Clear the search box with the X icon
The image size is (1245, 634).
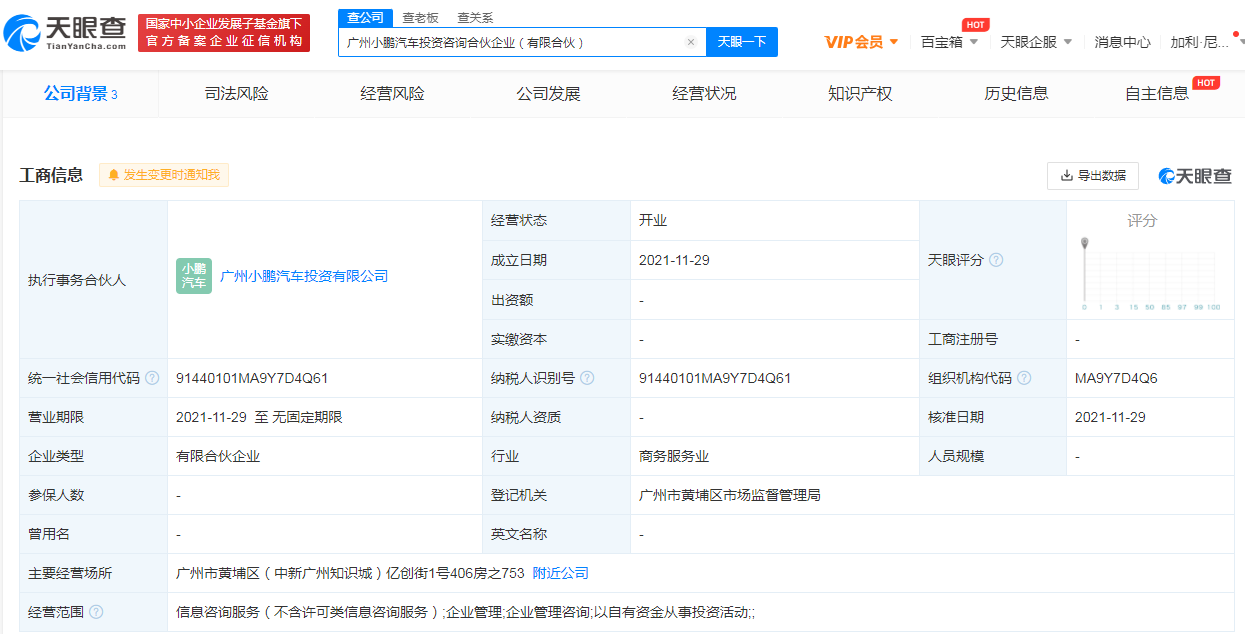[690, 42]
